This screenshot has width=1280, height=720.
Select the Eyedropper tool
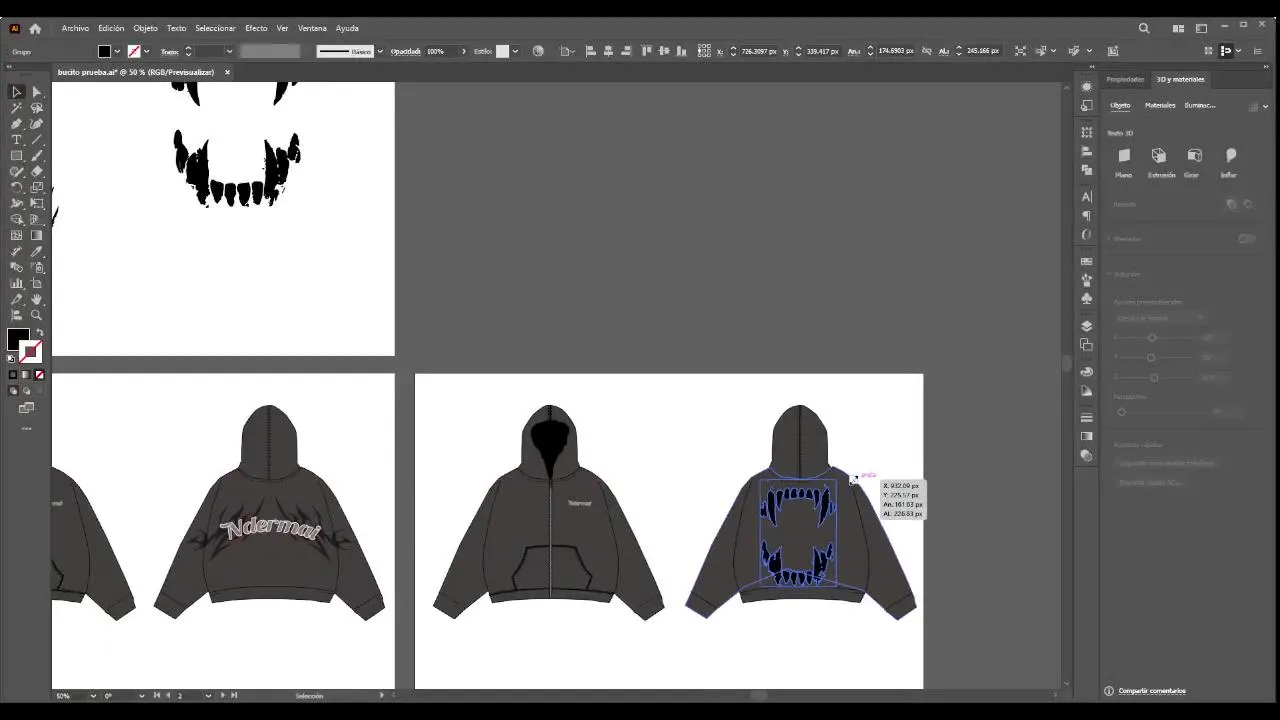[36, 251]
